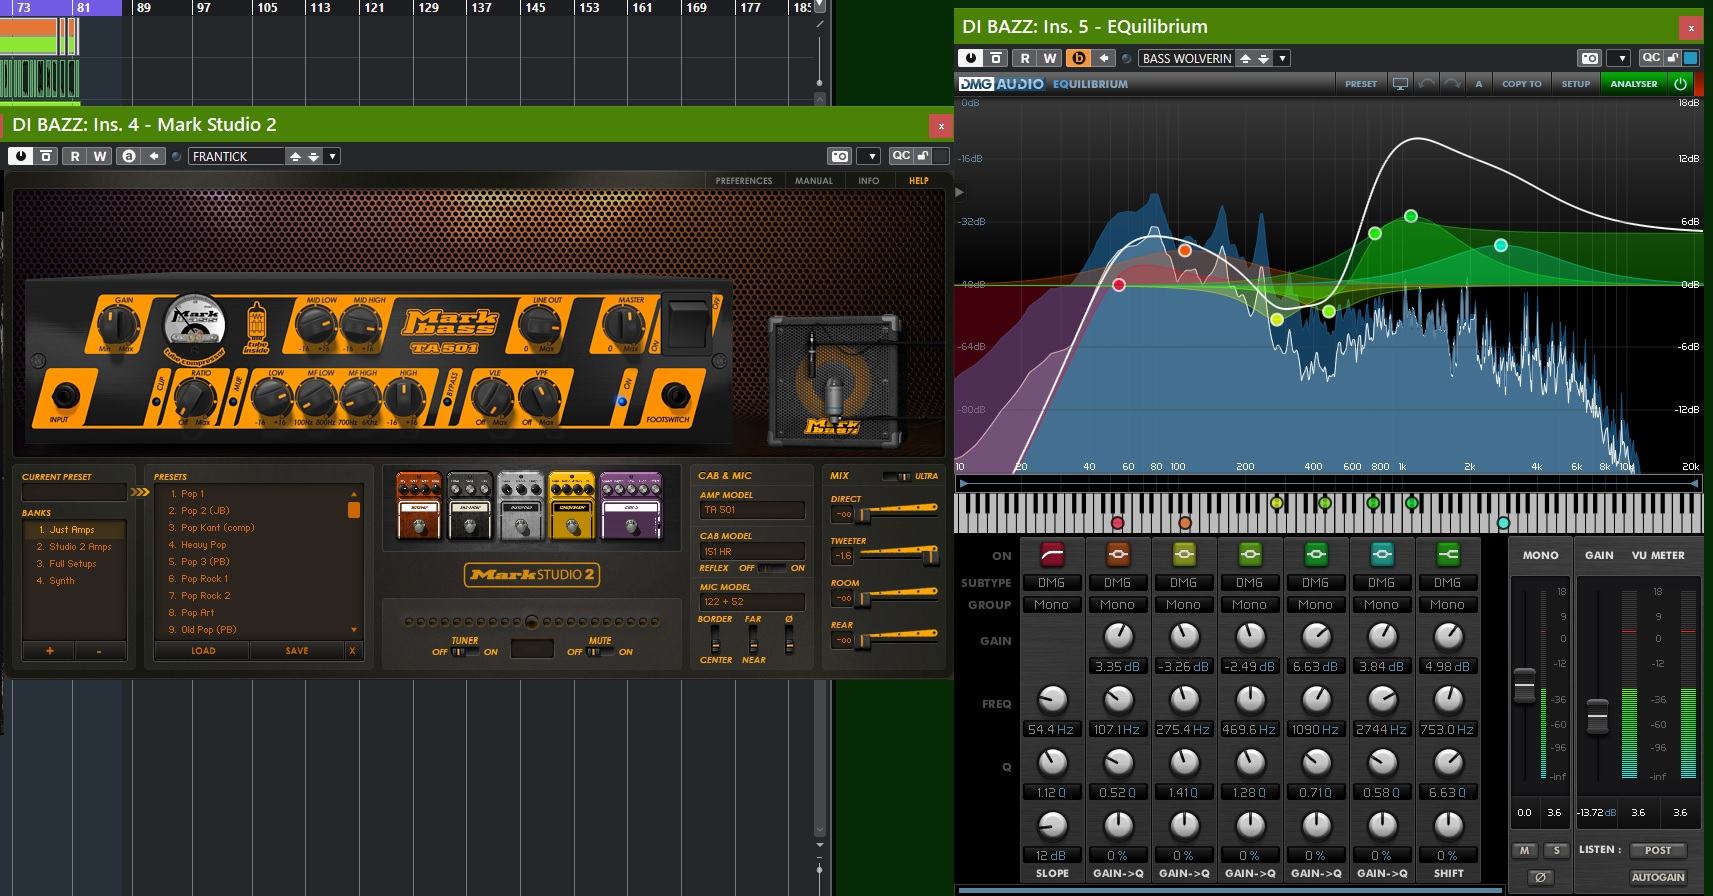The image size is (1713, 896).
Task: Add a bank with the plus icon
Action: click(x=50, y=651)
